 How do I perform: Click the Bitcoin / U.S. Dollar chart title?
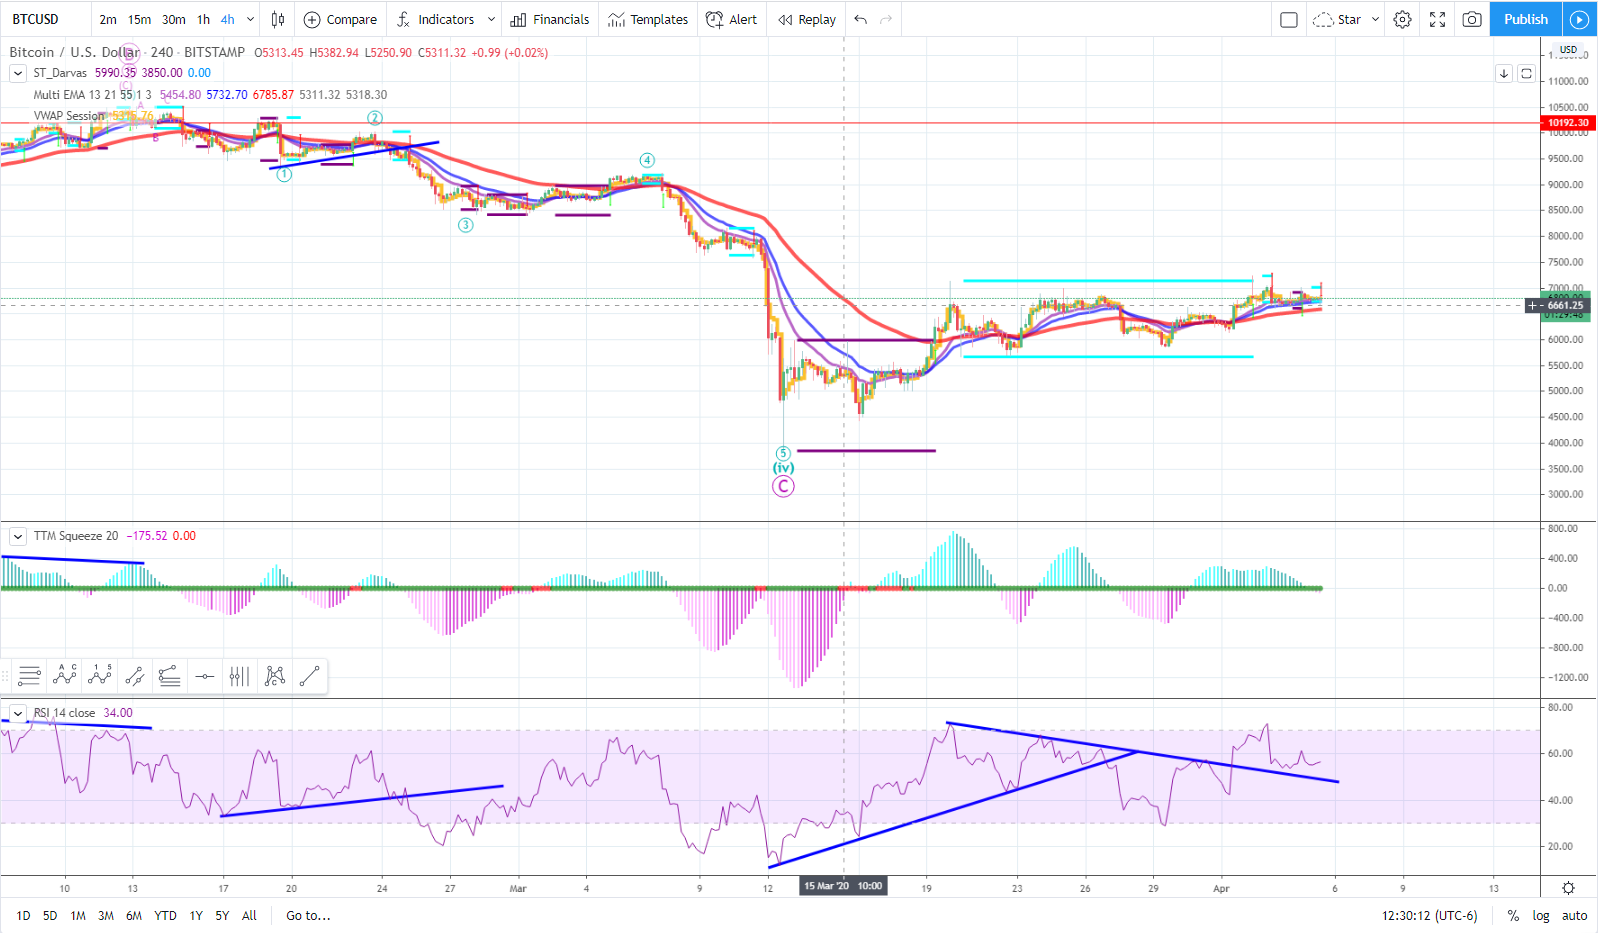pos(75,52)
